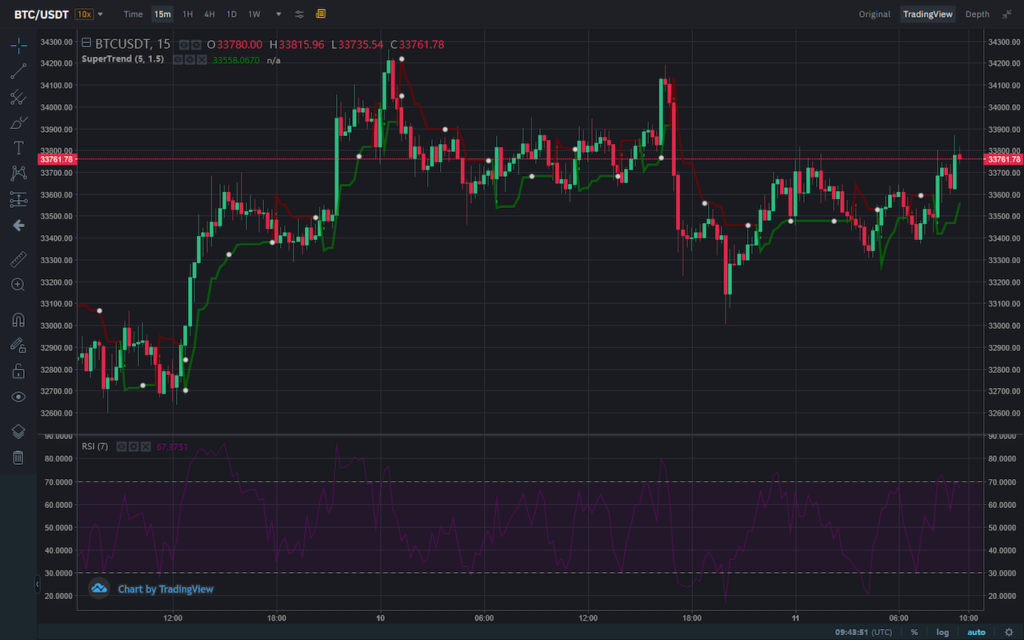The image size is (1024, 640).
Task: Open the indicators settings icon in top bar
Action: click(x=299, y=14)
